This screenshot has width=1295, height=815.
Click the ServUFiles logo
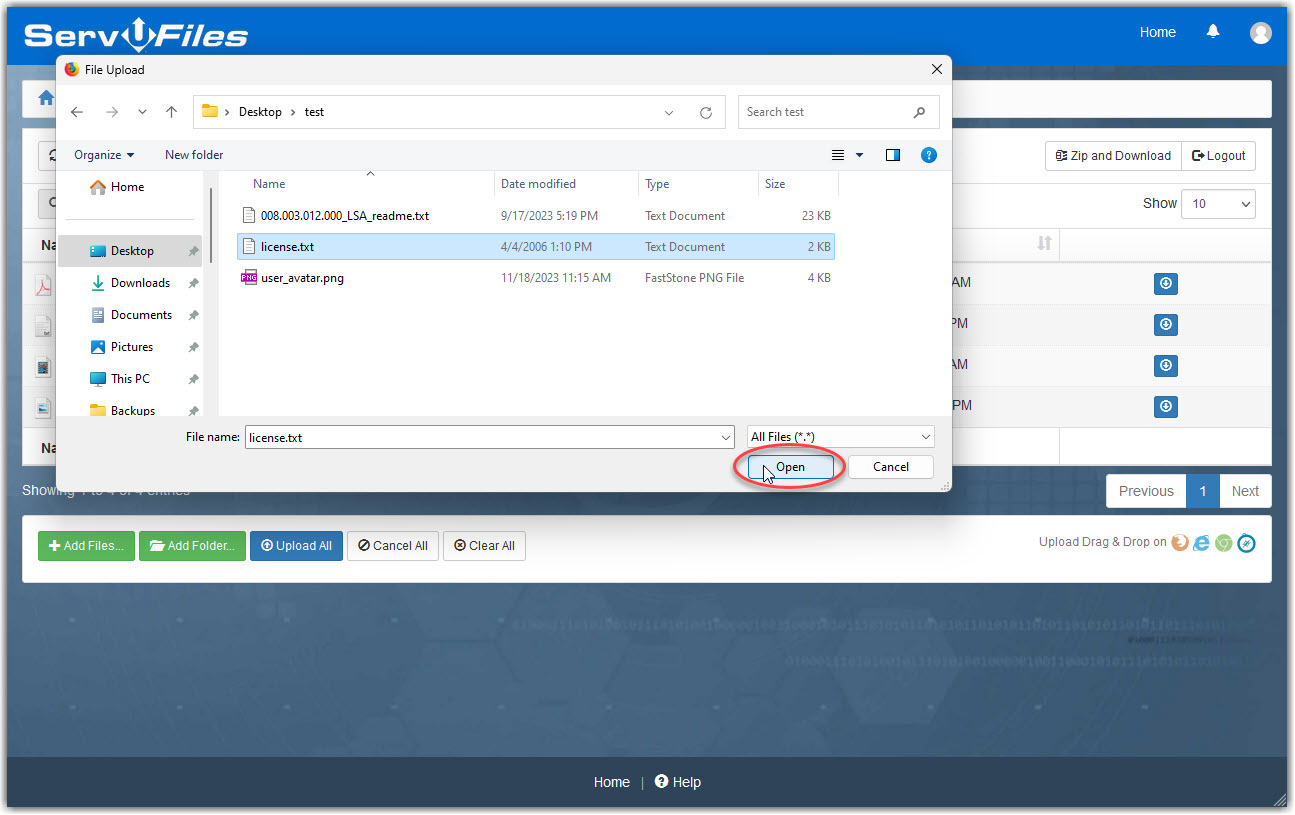tap(136, 36)
